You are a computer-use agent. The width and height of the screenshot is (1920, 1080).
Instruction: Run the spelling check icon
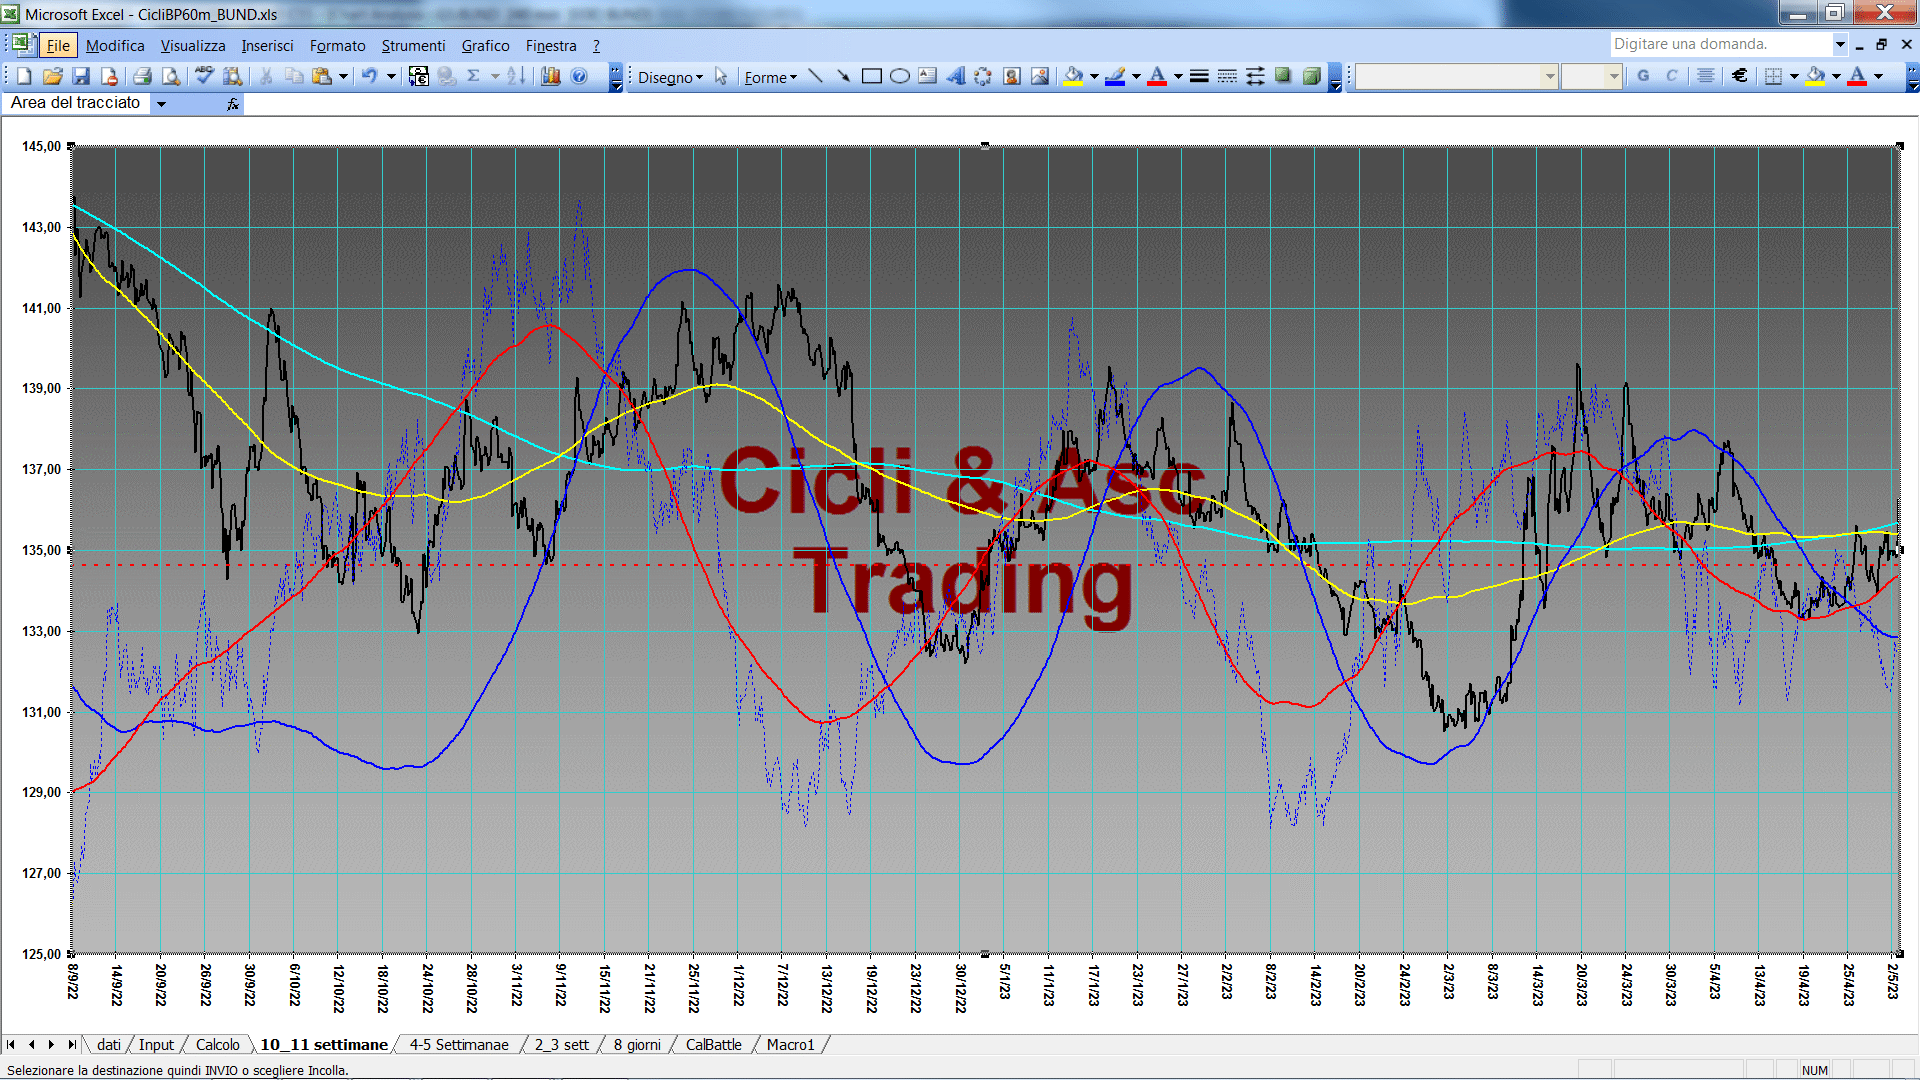(x=204, y=76)
